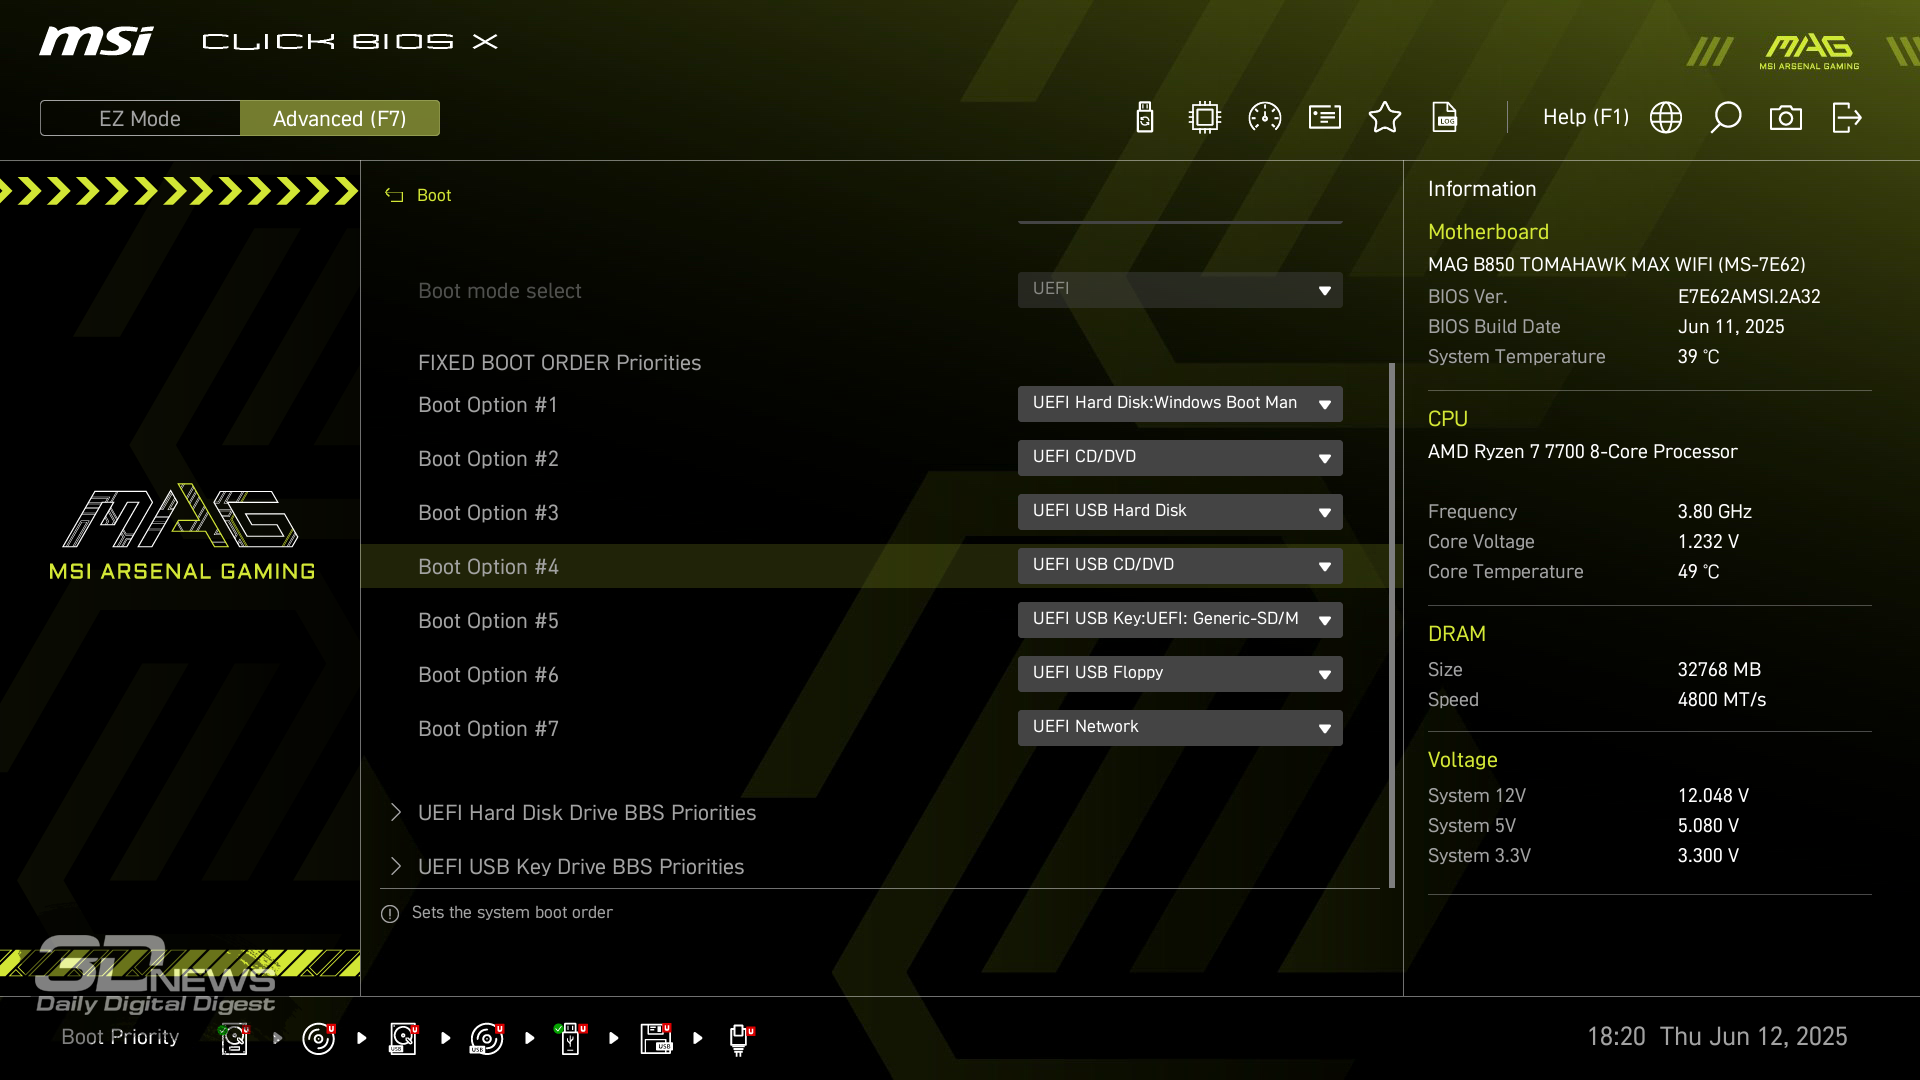The image size is (1920, 1080).
Task: Click the MSI logo
Action: coord(96,41)
